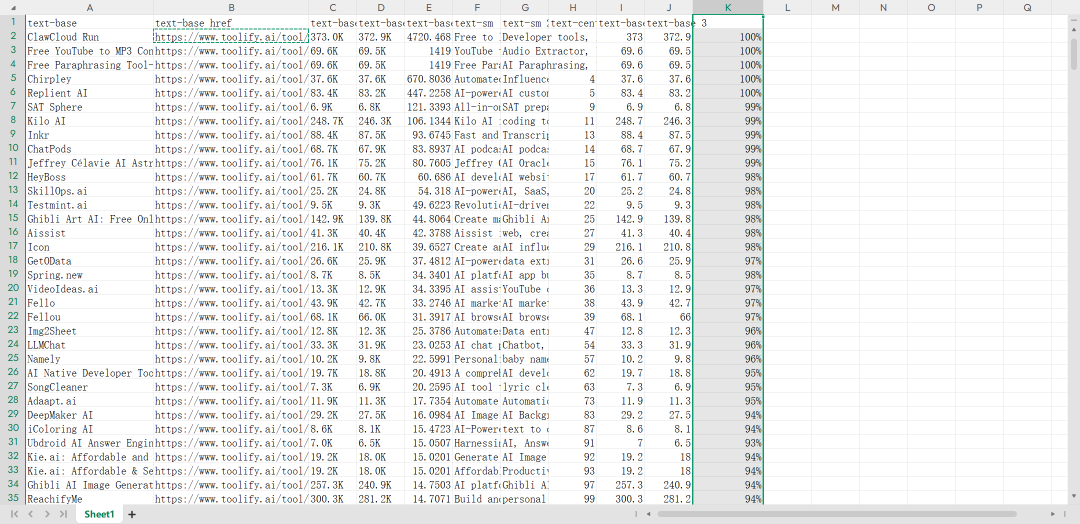Viewport: 1080px width, 524px height.
Task: Select column D header
Action: 381,8
